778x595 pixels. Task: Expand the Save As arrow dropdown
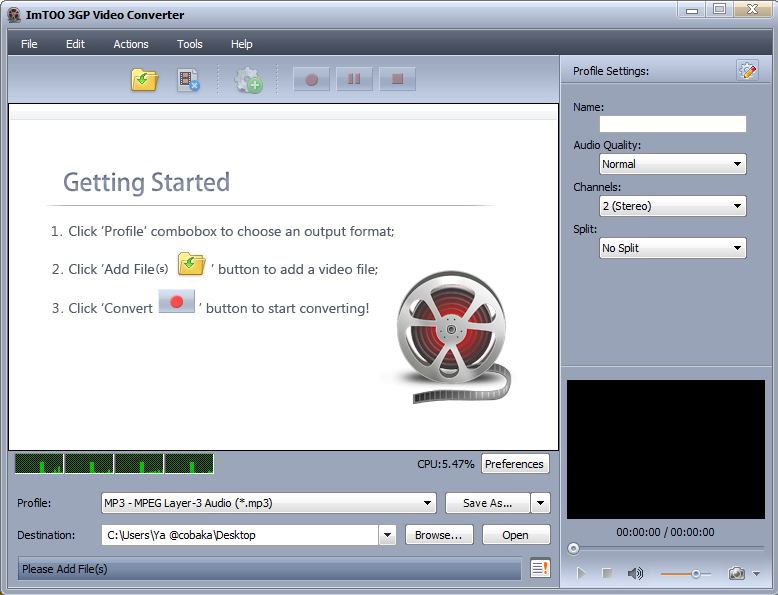tap(540, 503)
